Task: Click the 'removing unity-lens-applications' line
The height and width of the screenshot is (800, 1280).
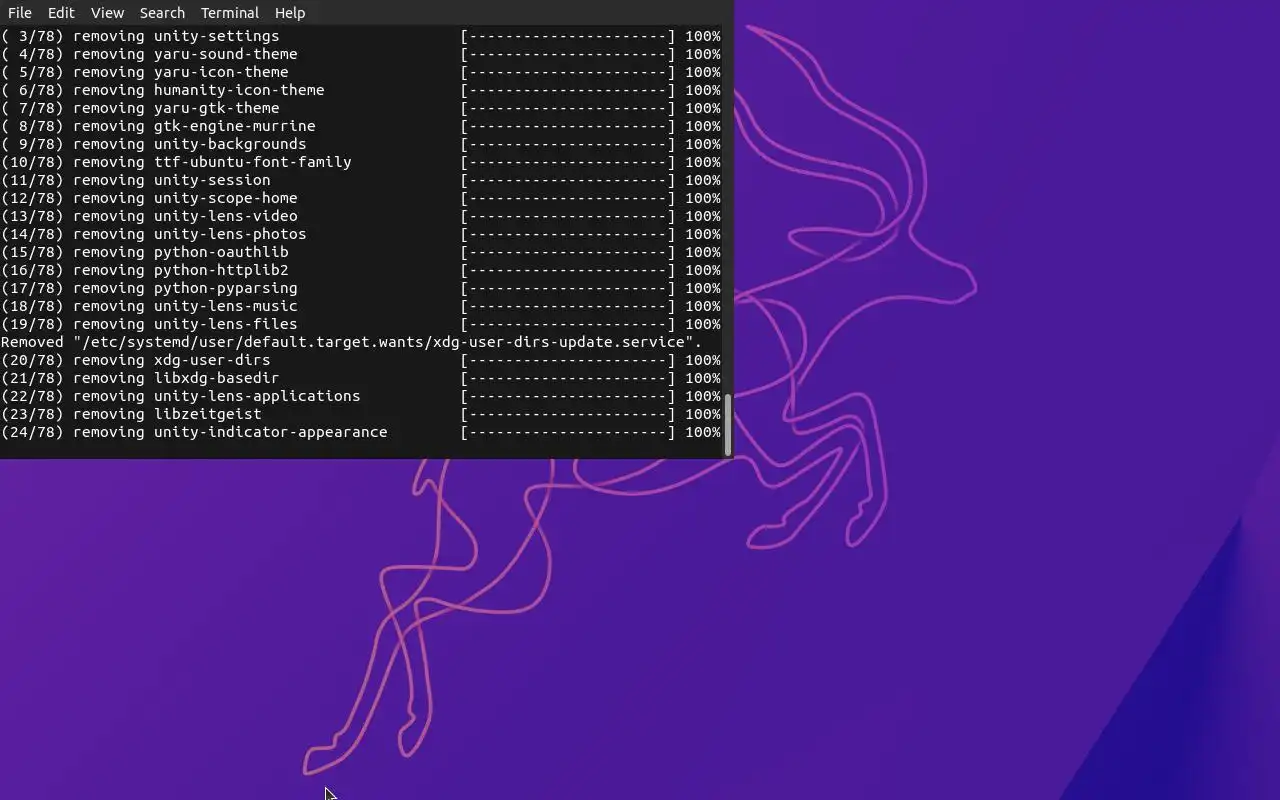Action: (x=360, y=396)
